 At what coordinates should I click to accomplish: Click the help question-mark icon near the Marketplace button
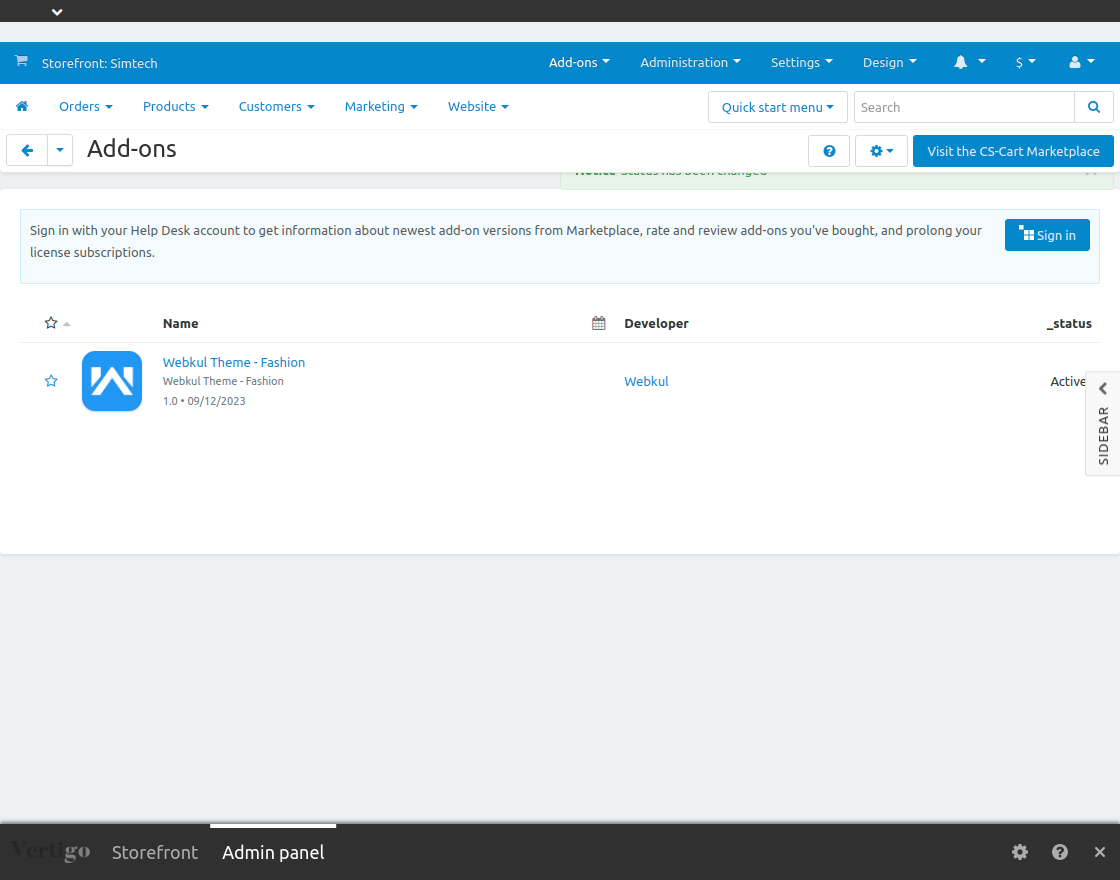(829, 150)
